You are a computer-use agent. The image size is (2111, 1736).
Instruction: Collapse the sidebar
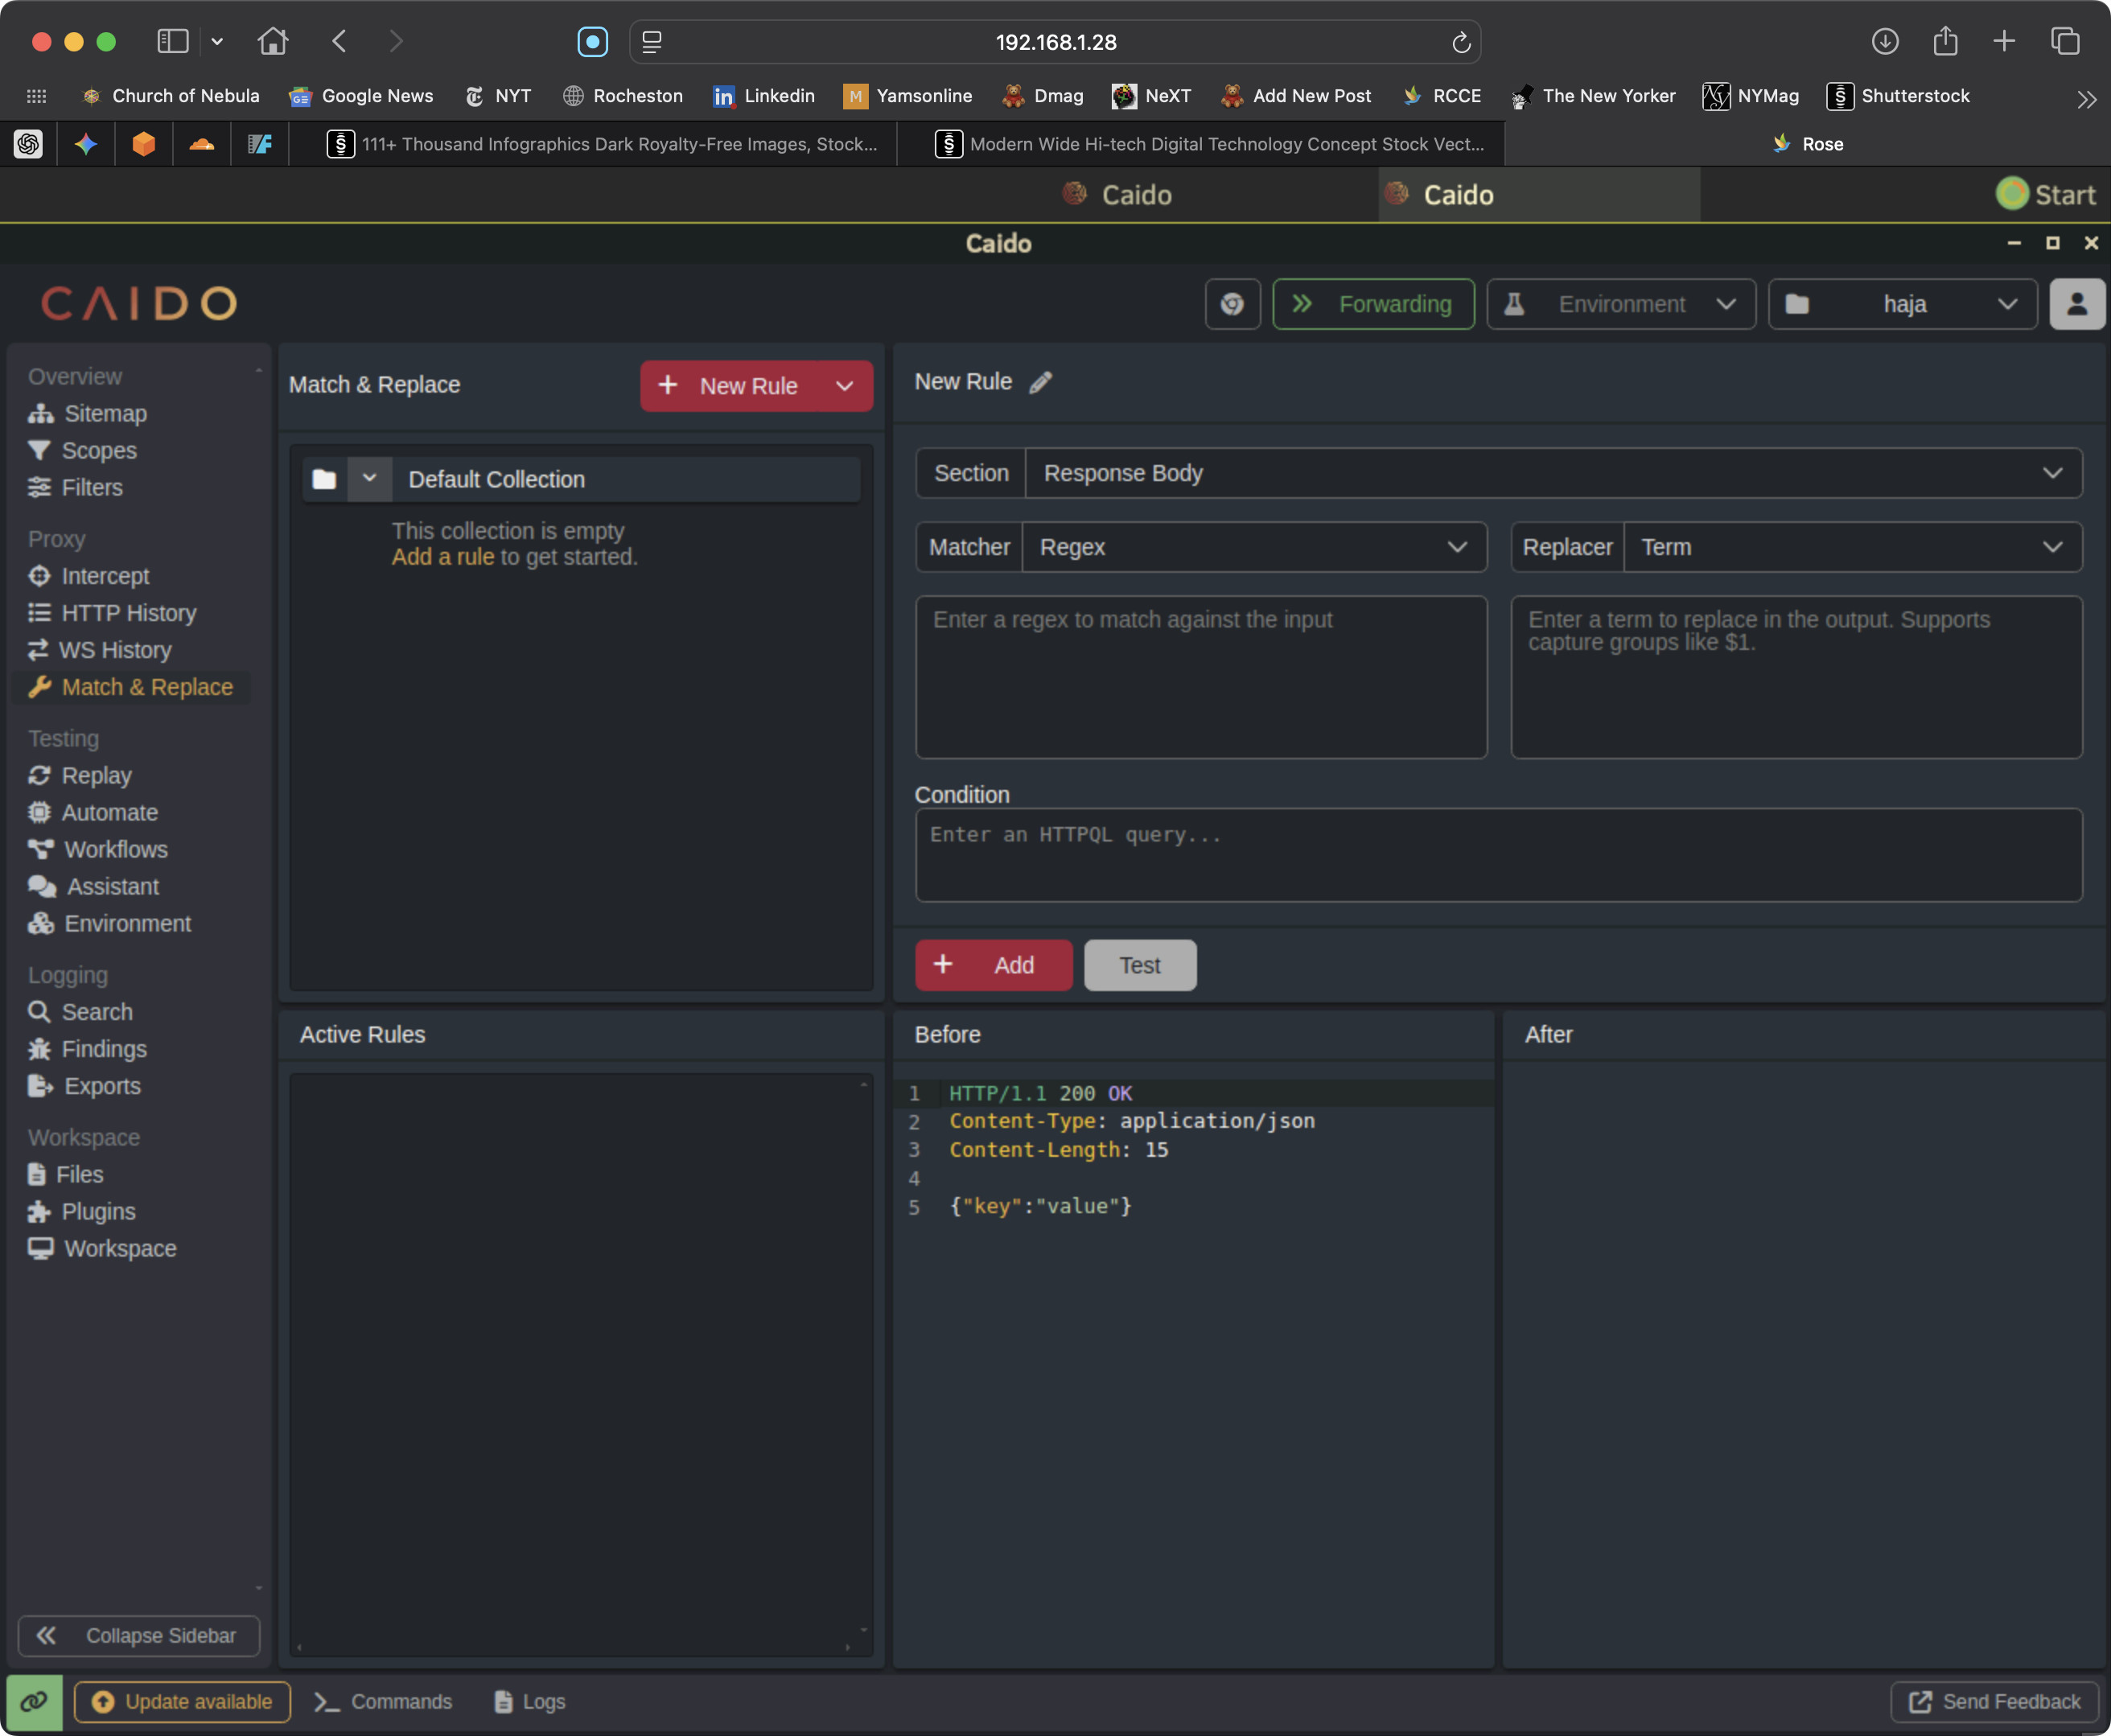139,1635
